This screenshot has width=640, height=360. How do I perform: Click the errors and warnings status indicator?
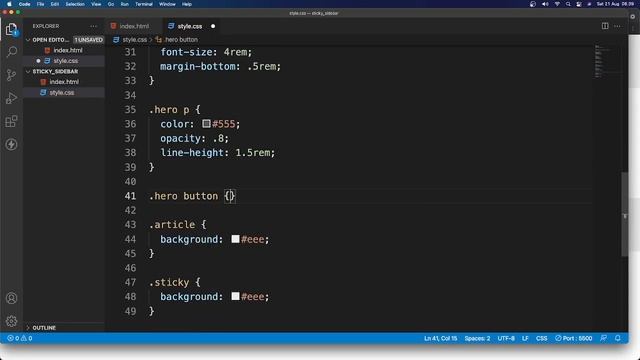(x=20, y=338)
